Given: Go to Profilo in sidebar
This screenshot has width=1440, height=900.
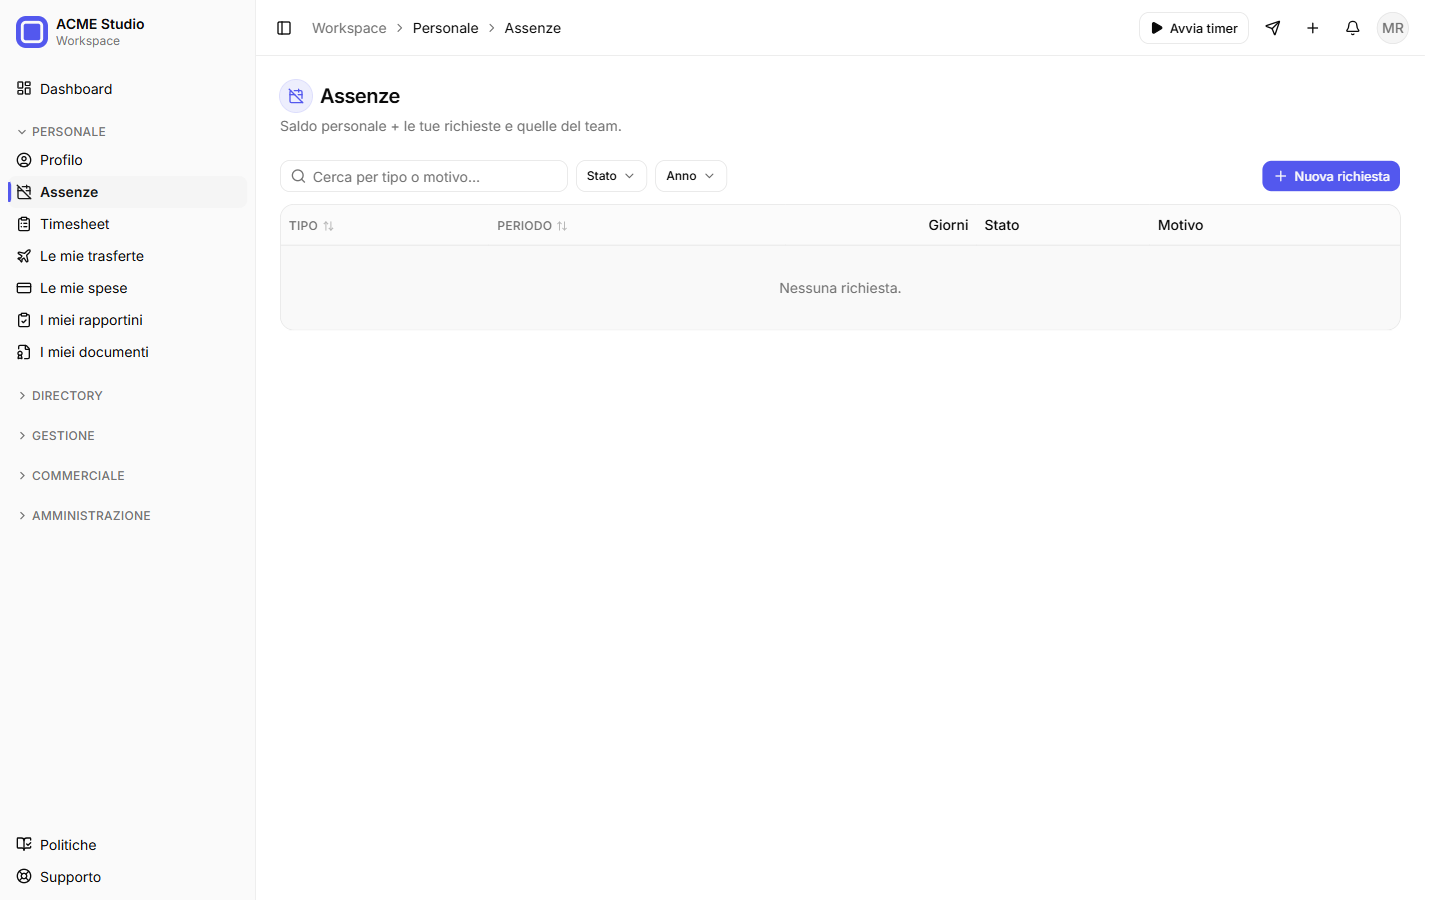Looking at the screenshot, I should pyautogui.click(x=127, y=160).
